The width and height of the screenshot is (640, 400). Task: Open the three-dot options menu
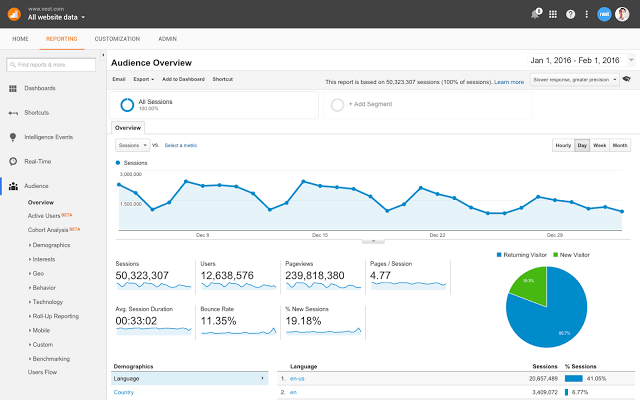tap(586, 14)
